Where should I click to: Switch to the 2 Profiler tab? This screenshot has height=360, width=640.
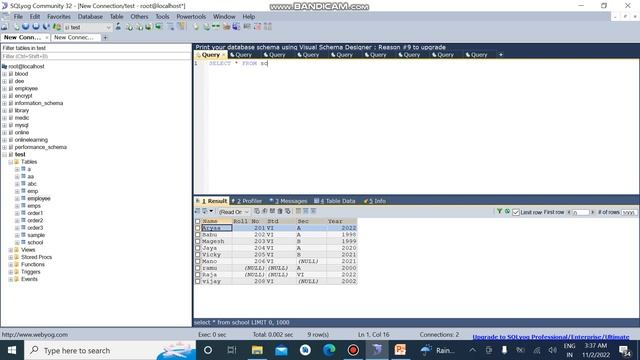click(247, 201)
